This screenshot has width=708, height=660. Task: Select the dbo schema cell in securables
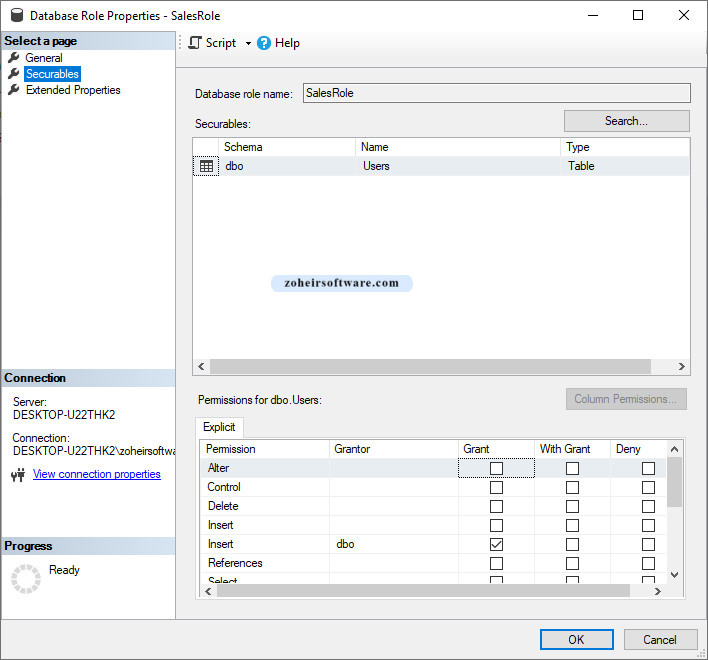pos(287,166)
